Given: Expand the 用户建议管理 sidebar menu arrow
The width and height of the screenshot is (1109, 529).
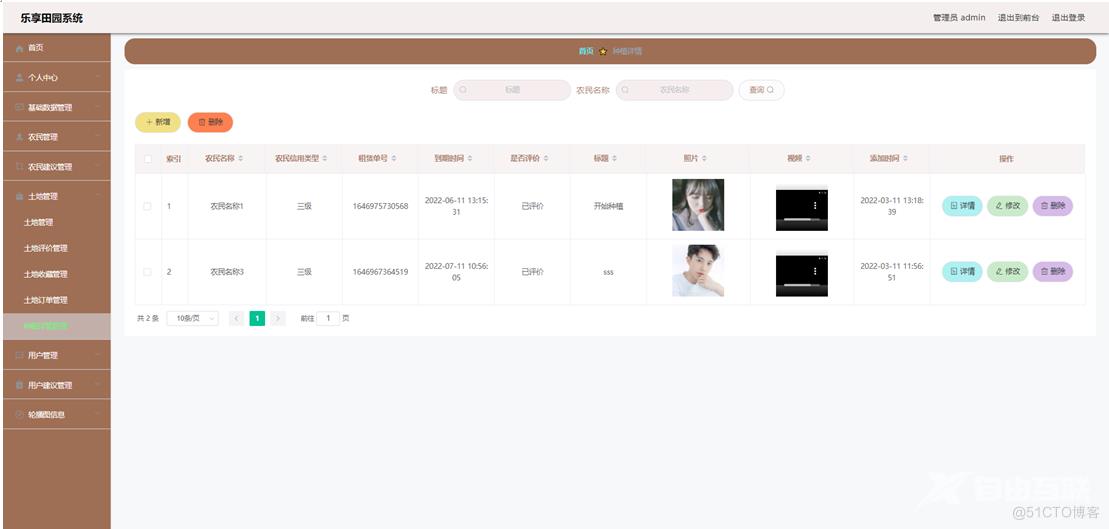Looking at the screenshot, I should click(98, 385).
